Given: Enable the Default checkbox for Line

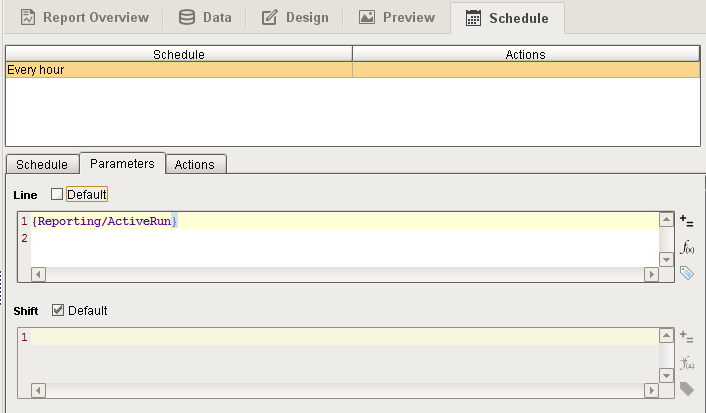Looking at the screenshot, I should (57, 194).
